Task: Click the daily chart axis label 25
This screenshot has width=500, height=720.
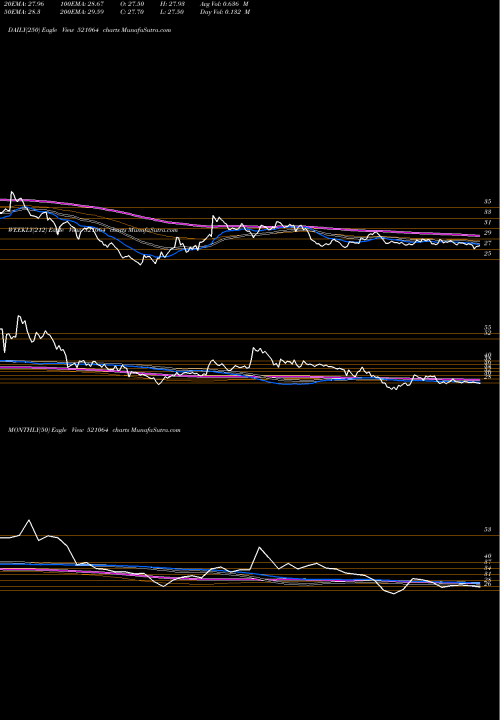Action: [x=487, y=253]
